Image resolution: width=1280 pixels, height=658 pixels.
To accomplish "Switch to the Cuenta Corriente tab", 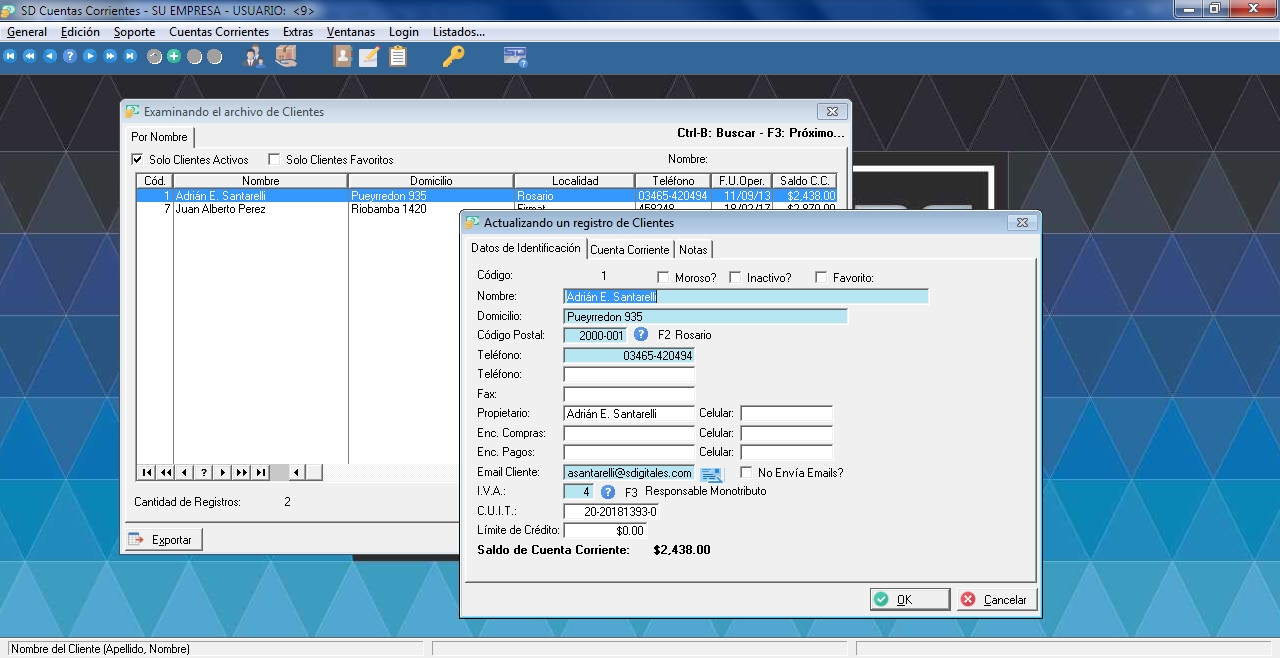I will coord(630,249).
